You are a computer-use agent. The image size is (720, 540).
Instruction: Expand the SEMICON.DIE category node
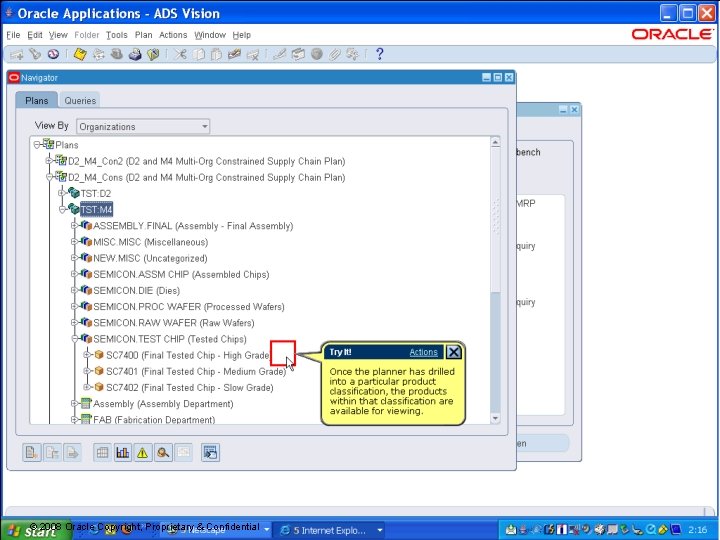click(74, 290)
